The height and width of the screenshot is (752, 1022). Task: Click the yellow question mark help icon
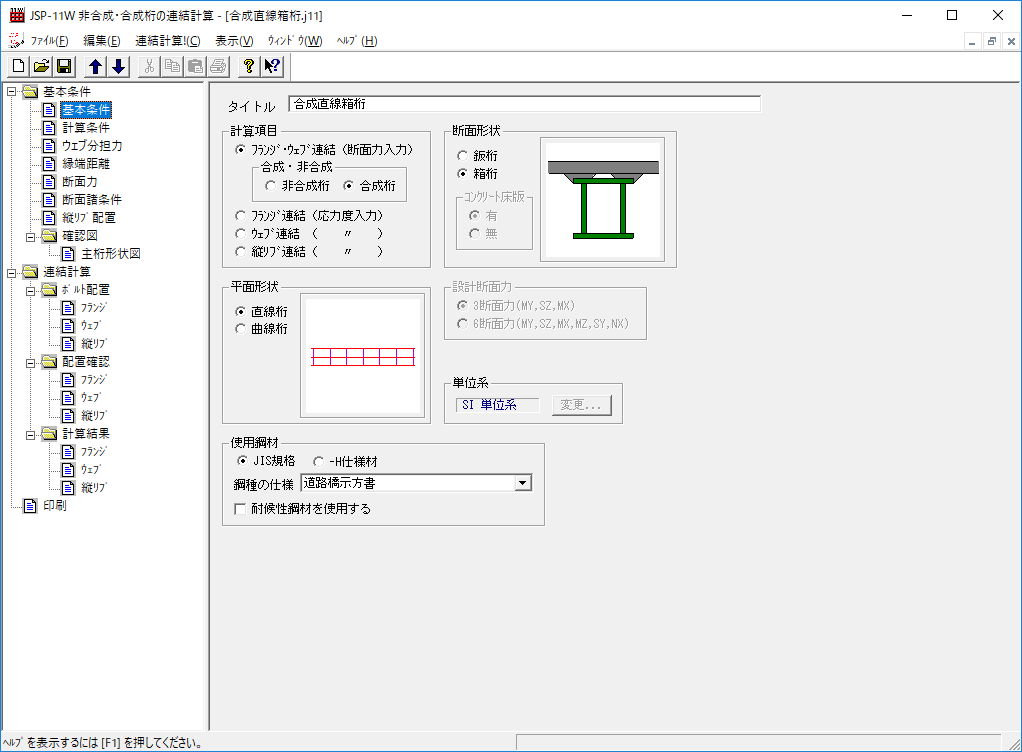(x=249, y=66)
